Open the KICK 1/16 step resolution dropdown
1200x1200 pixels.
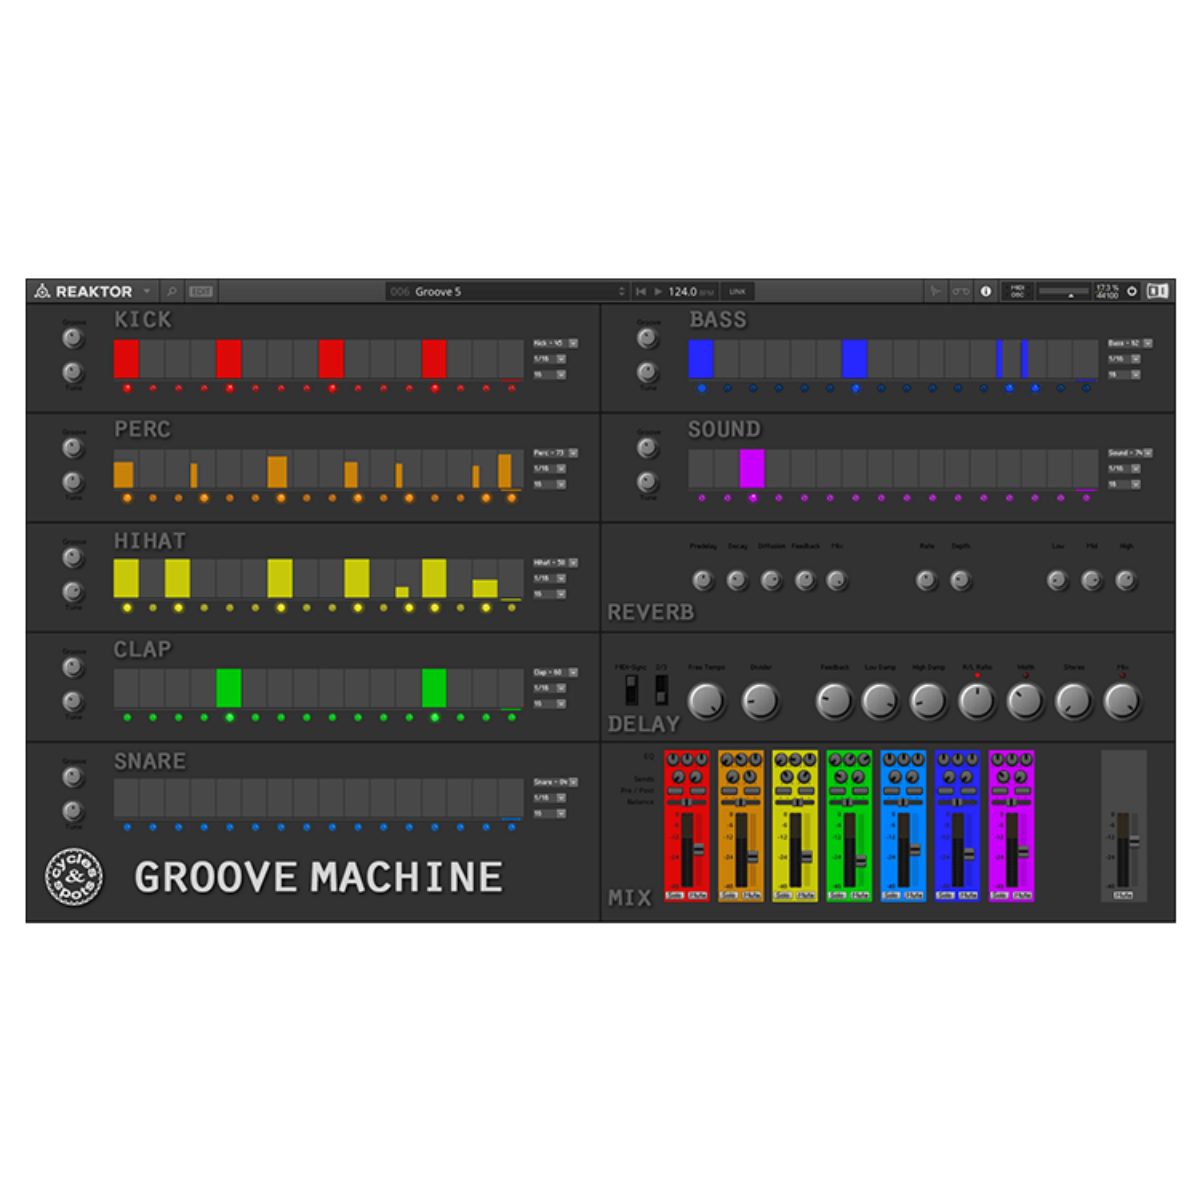point(549,359)
